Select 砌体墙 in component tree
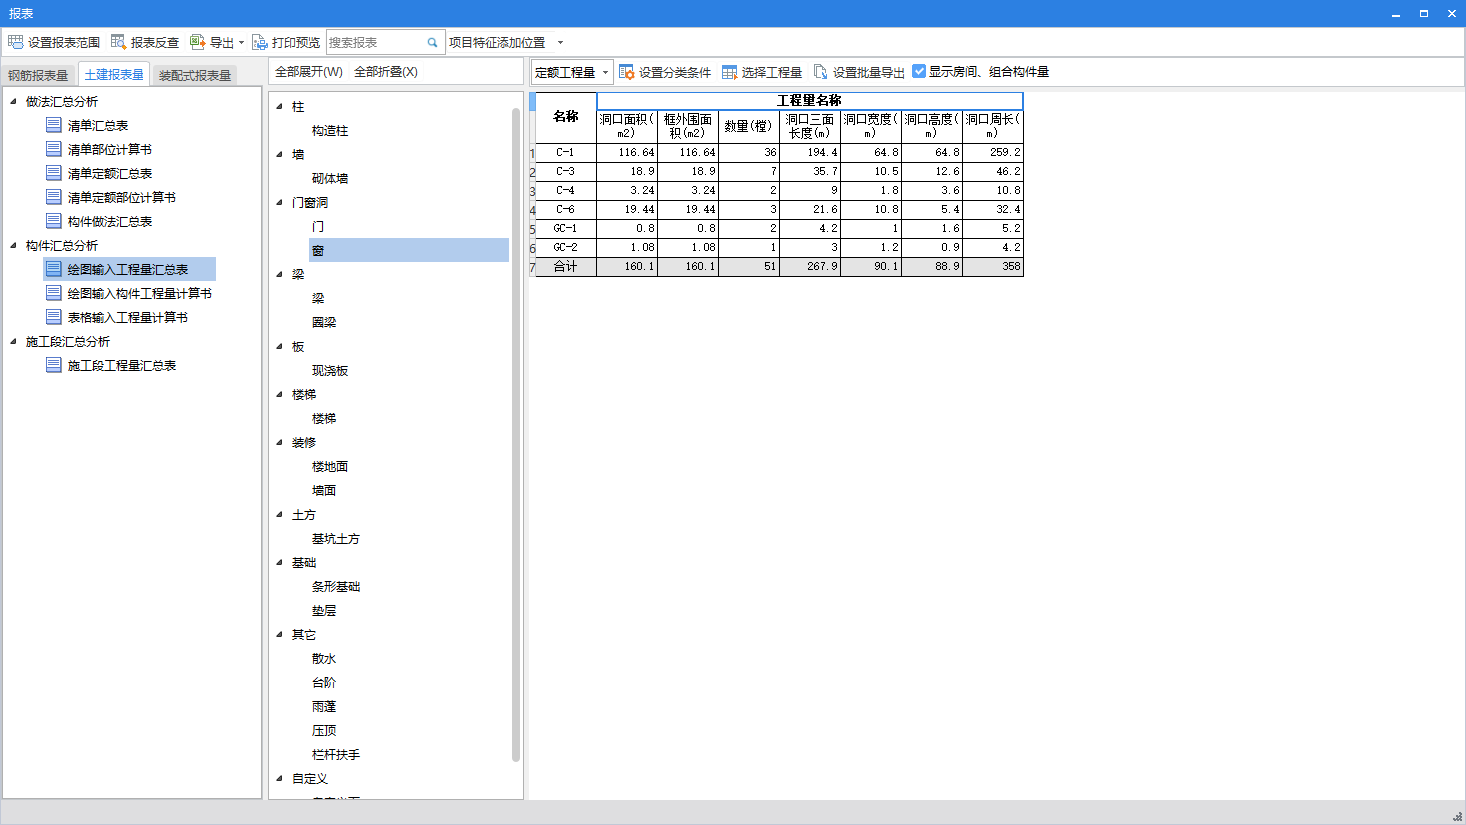The height and width of the screenshot is (825, 1466). click(x=330, y=178)
